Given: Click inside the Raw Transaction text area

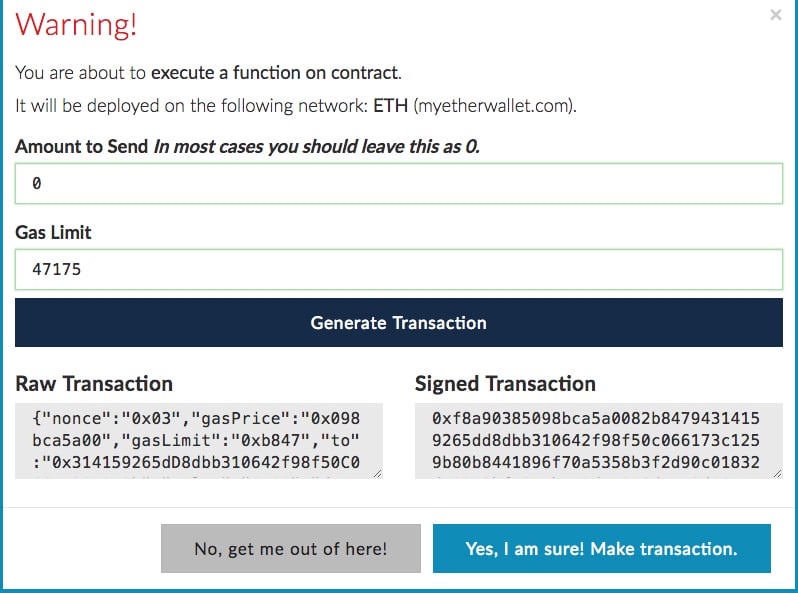Looking at the screenshot, I should [198, 440].
